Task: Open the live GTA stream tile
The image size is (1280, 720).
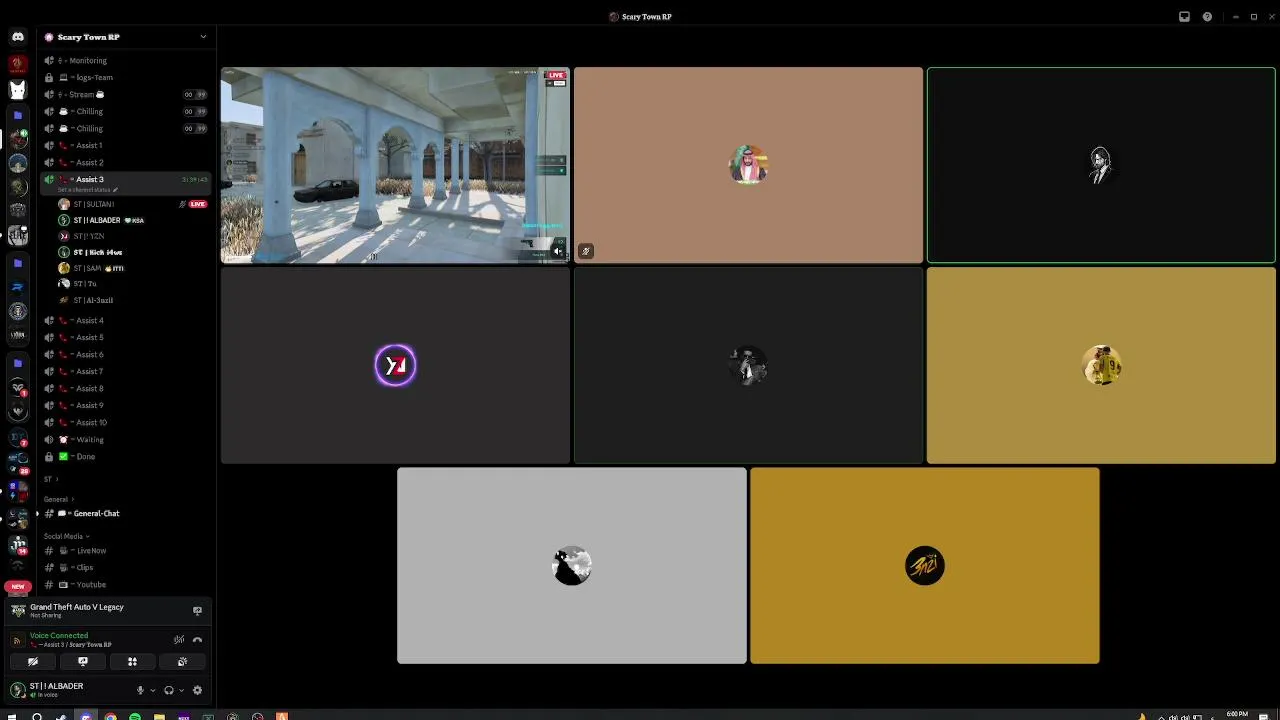Action: pos(395,165)
